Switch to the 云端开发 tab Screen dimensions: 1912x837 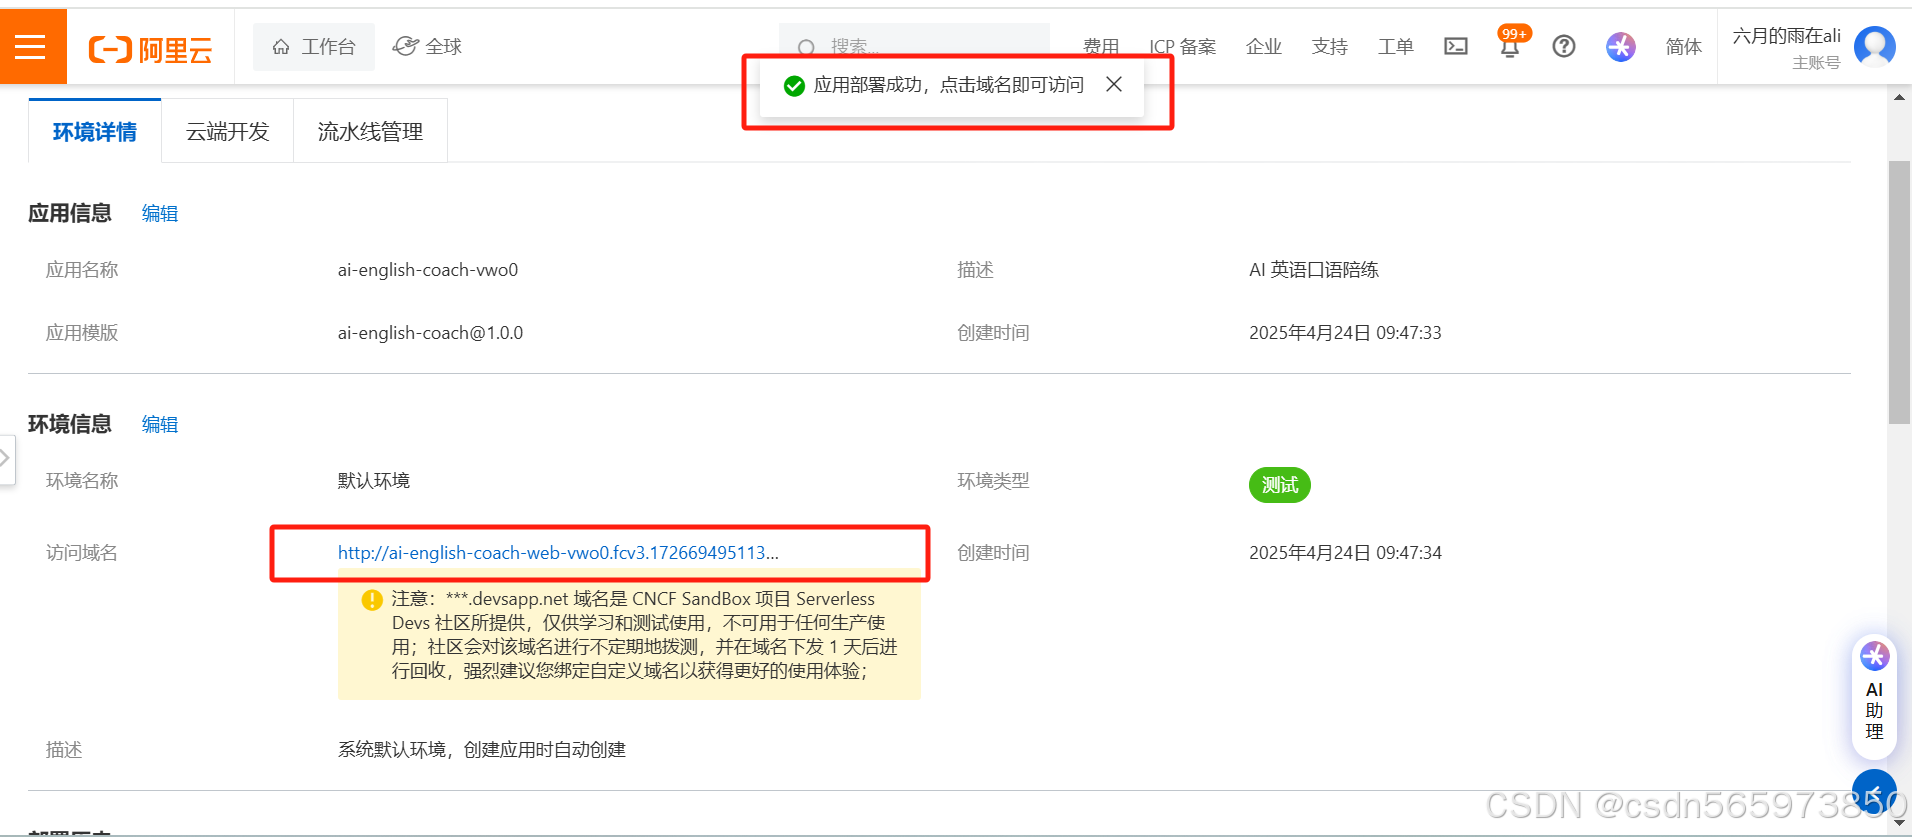(x=228, y=132)
